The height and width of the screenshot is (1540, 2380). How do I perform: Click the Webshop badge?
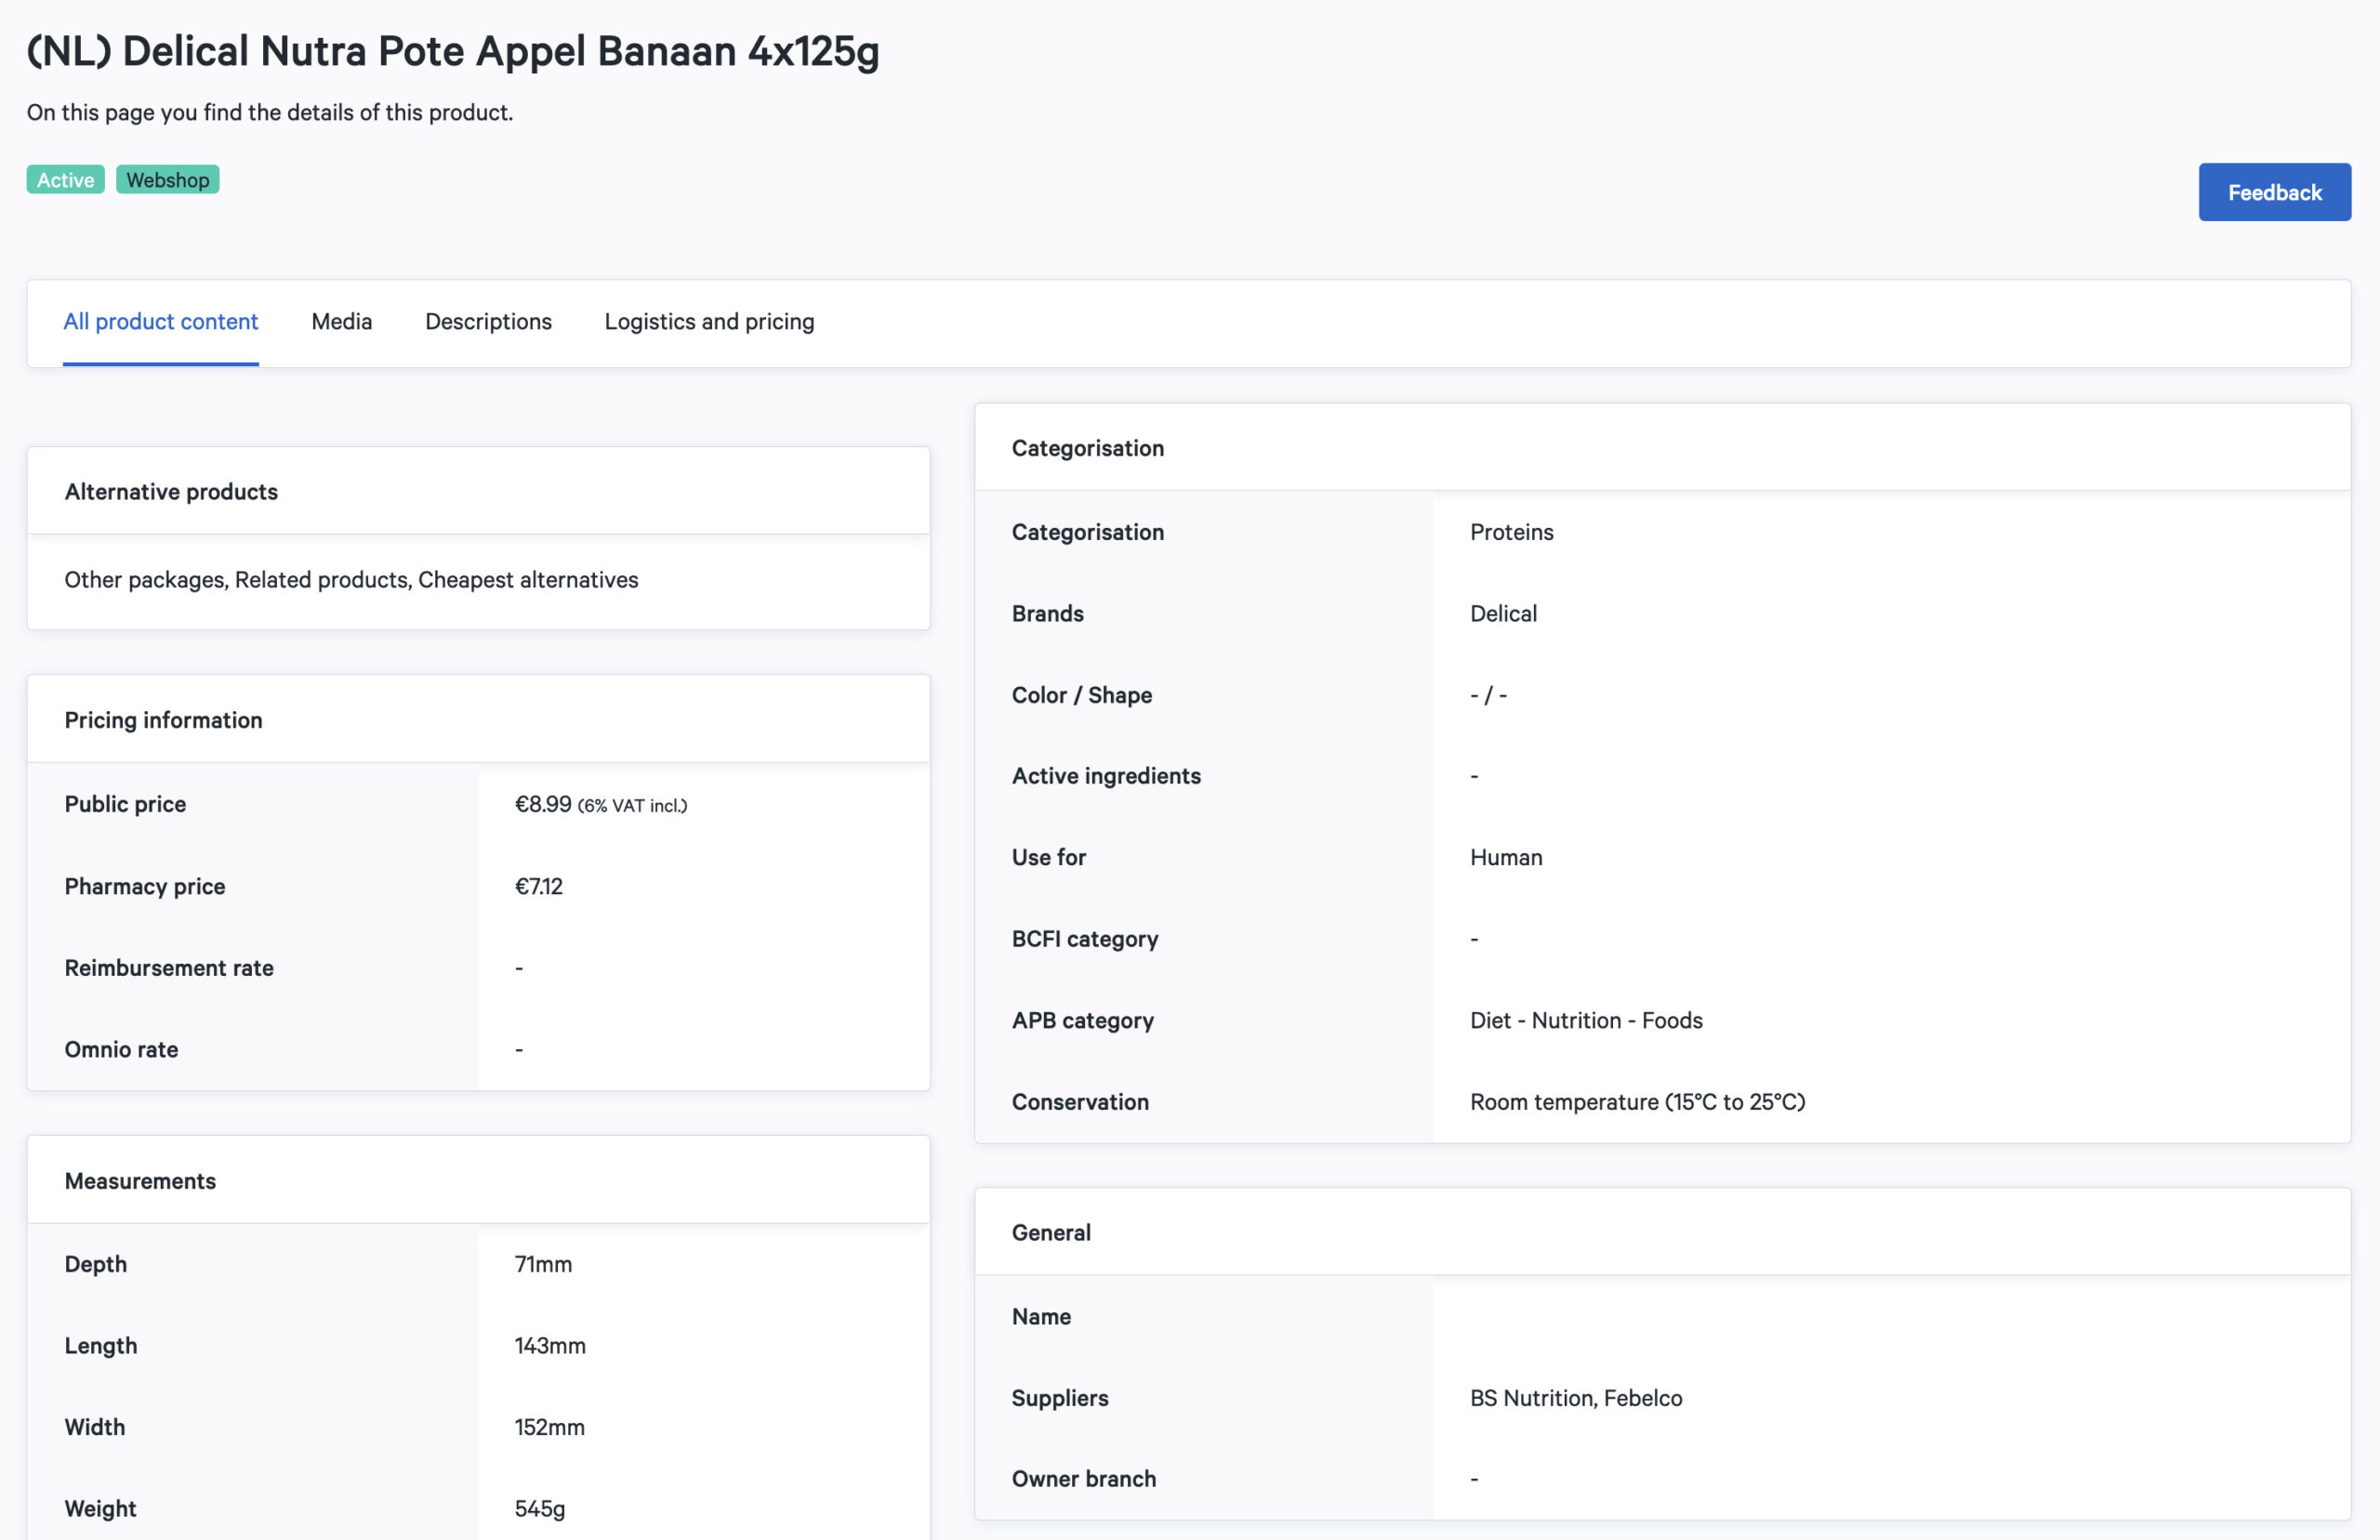168,180
